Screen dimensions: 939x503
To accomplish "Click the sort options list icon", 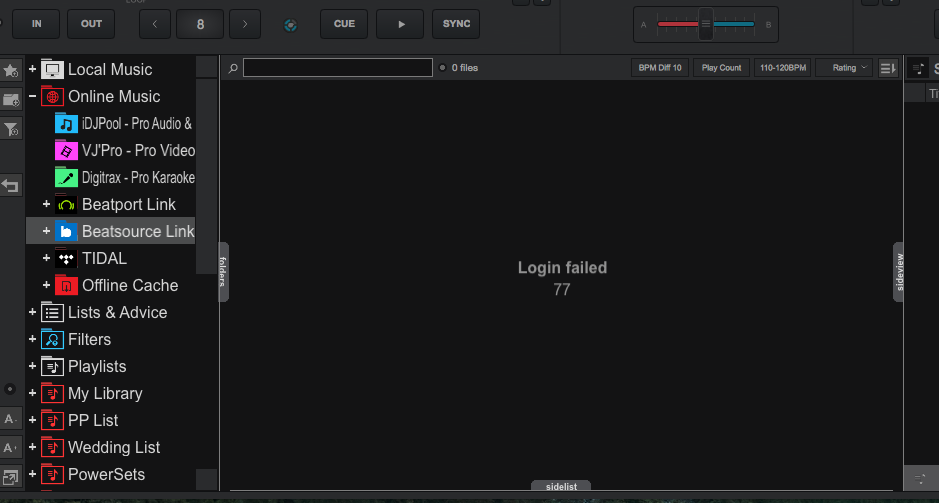I will pyautogui.click(x=888, y=68).
